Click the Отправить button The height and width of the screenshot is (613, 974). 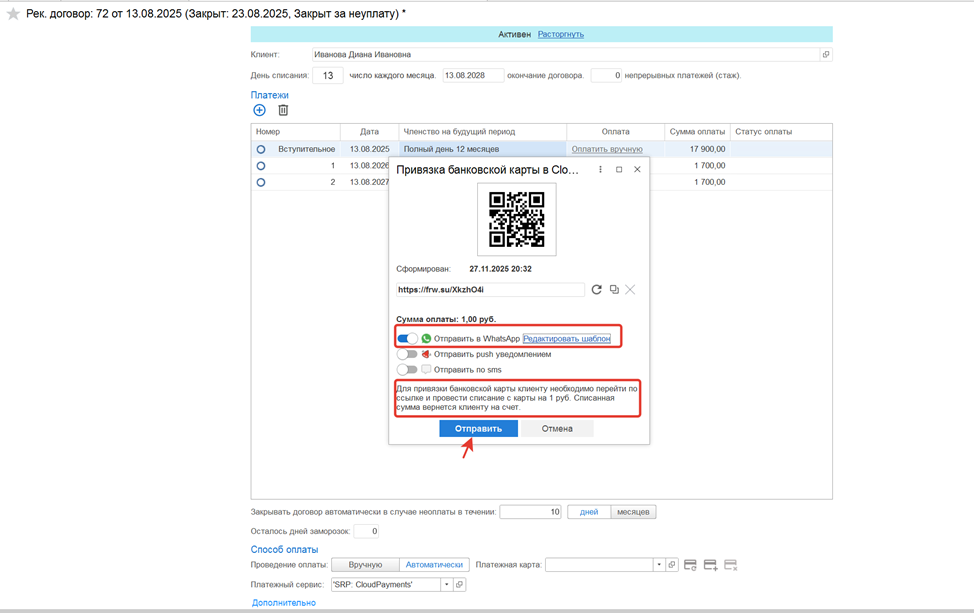pos(478,429)
